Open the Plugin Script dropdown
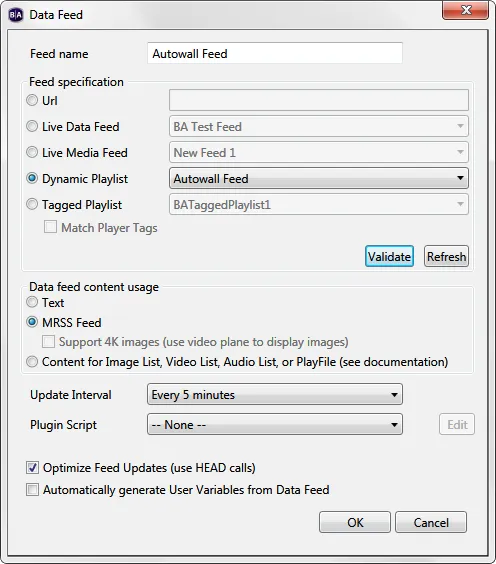Screen dimensions: 496x564 pos(274,424)
